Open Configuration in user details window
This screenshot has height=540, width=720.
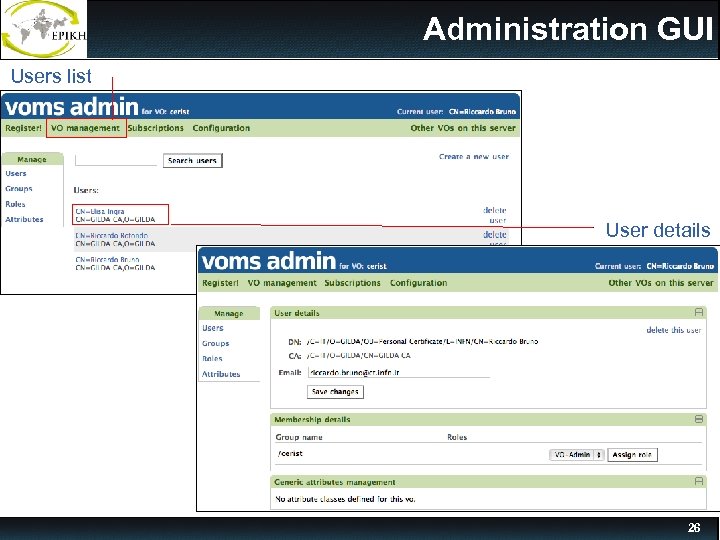pyautogui.click(x=418, y=283)
